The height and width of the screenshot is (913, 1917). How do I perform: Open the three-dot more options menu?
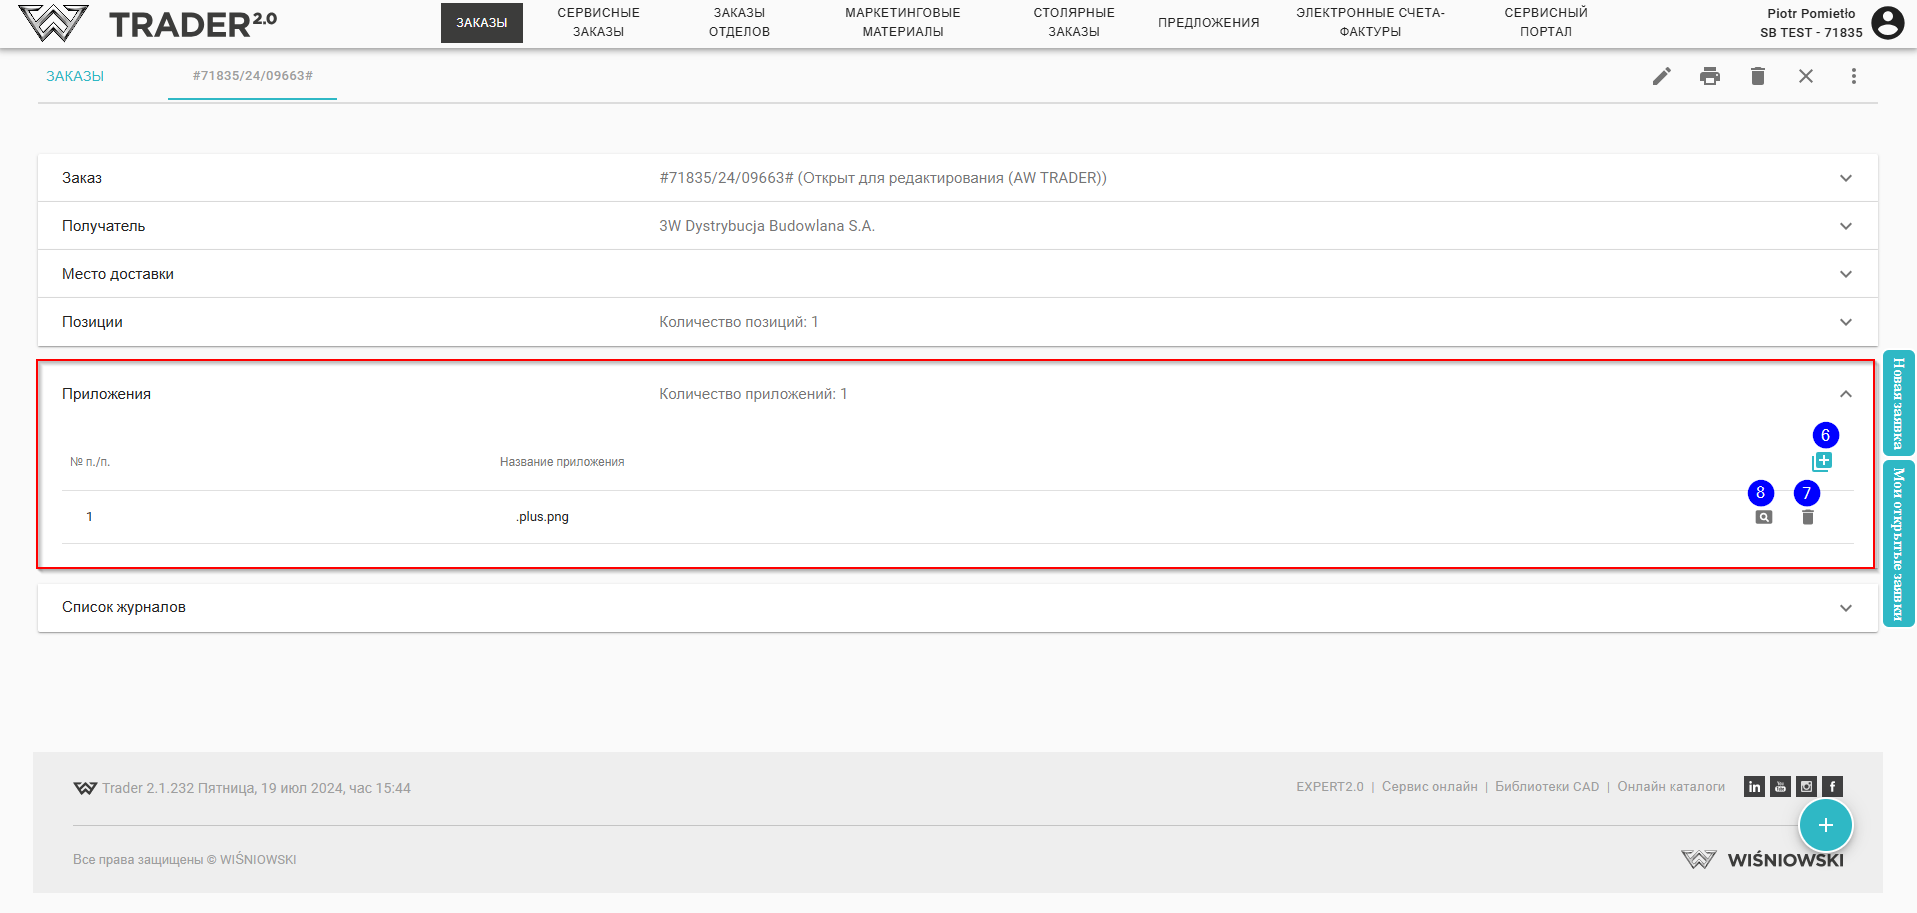(x=1853, y=76)
